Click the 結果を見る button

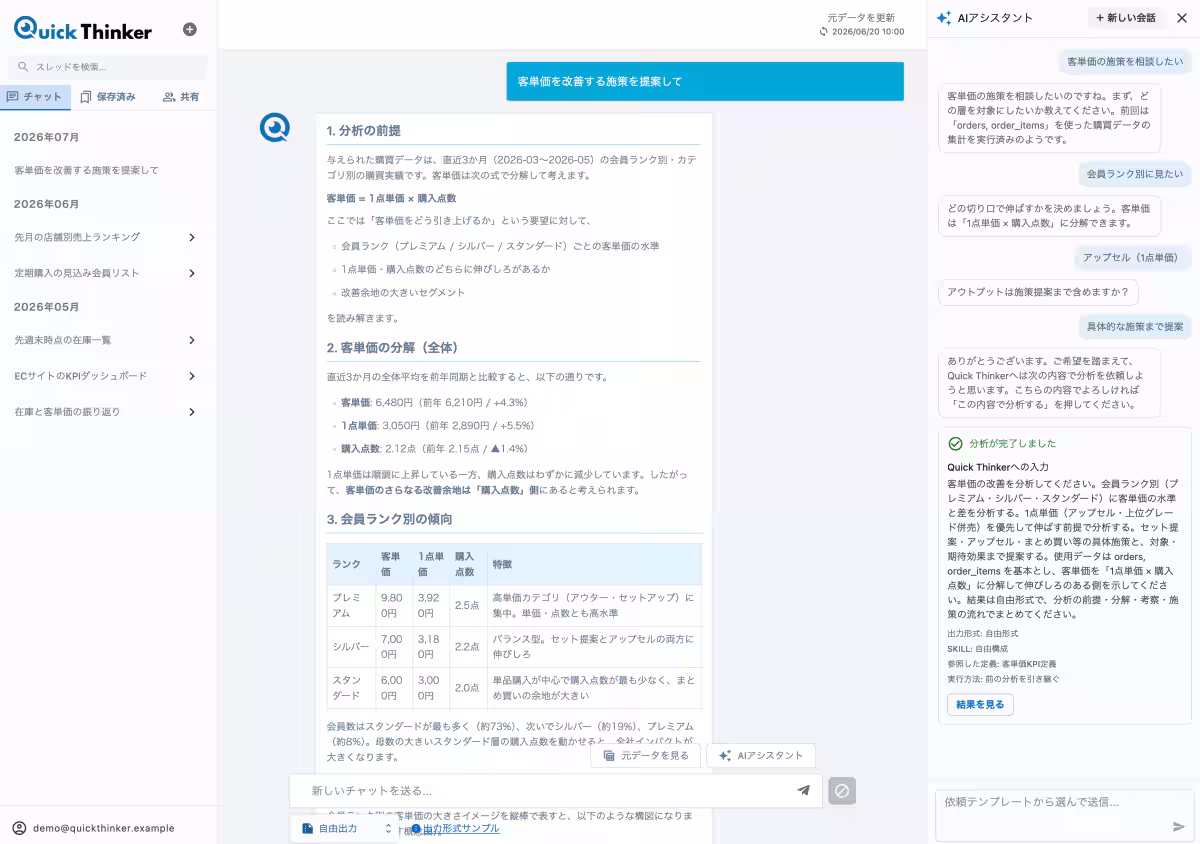coord(980,705)
